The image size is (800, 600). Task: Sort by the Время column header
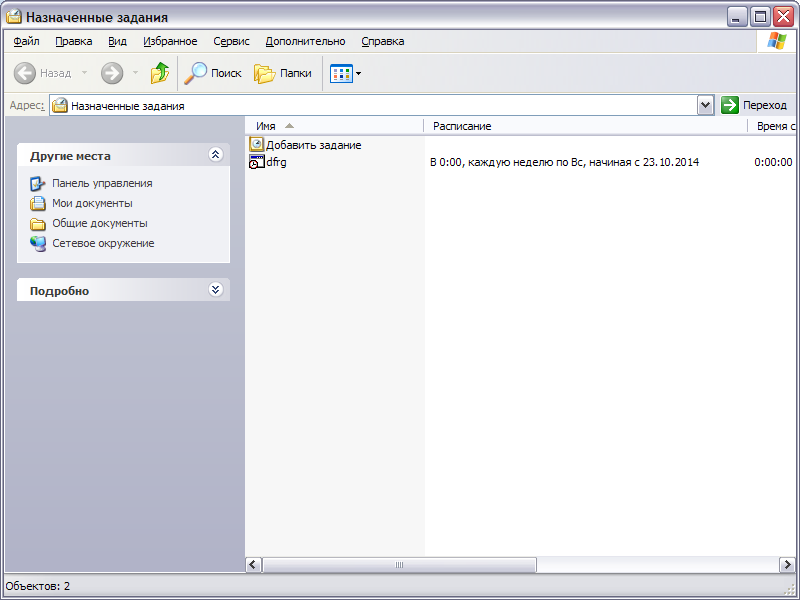(x=772, y=126)
